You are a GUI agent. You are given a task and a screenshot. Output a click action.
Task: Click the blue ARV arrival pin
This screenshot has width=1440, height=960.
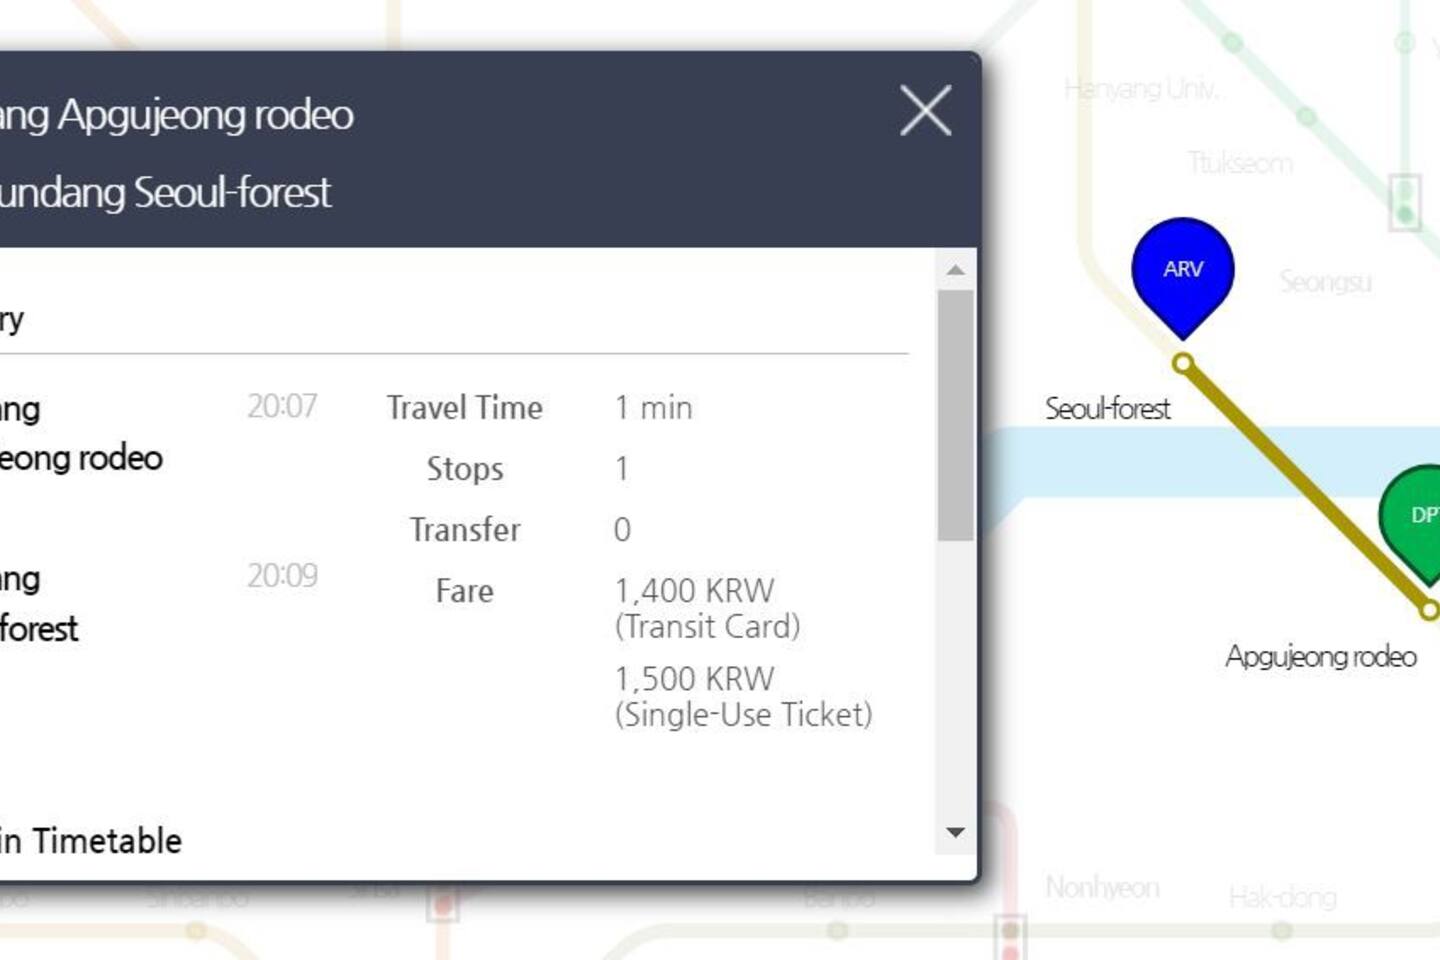pyautogui.click(x=1182, y=272)
